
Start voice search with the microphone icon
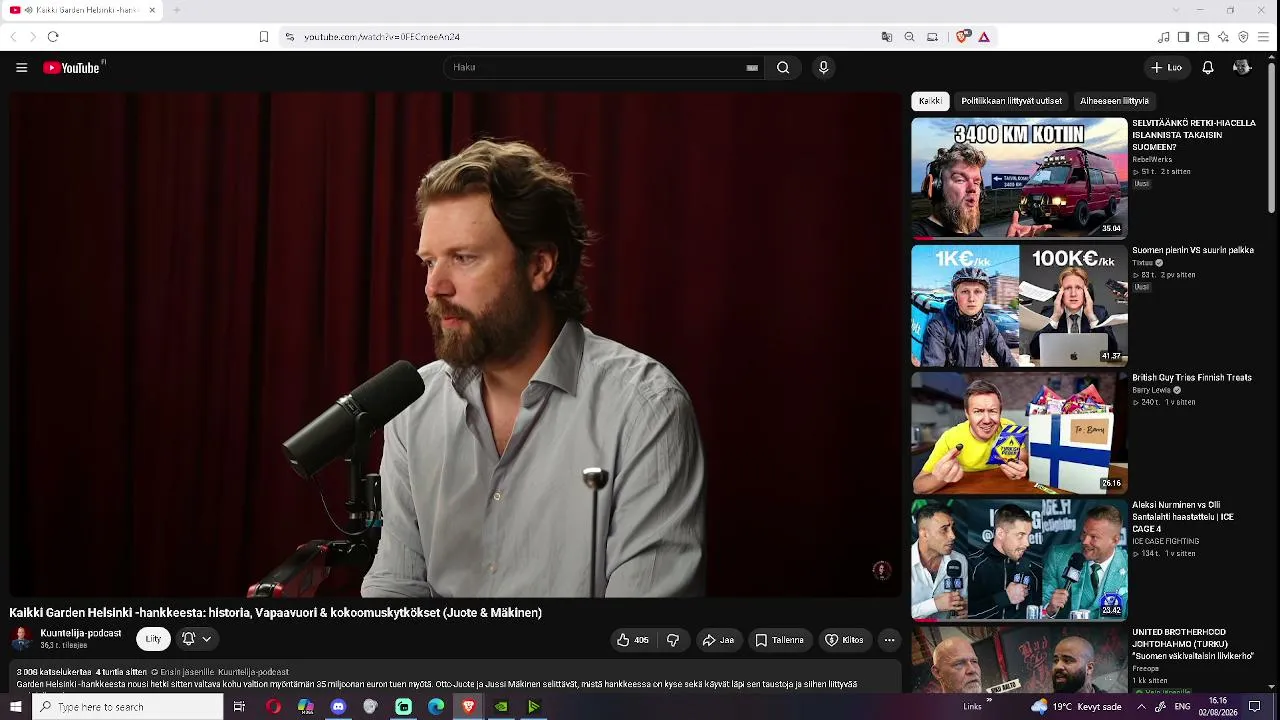pyautogui.click(x=823, y=68)
